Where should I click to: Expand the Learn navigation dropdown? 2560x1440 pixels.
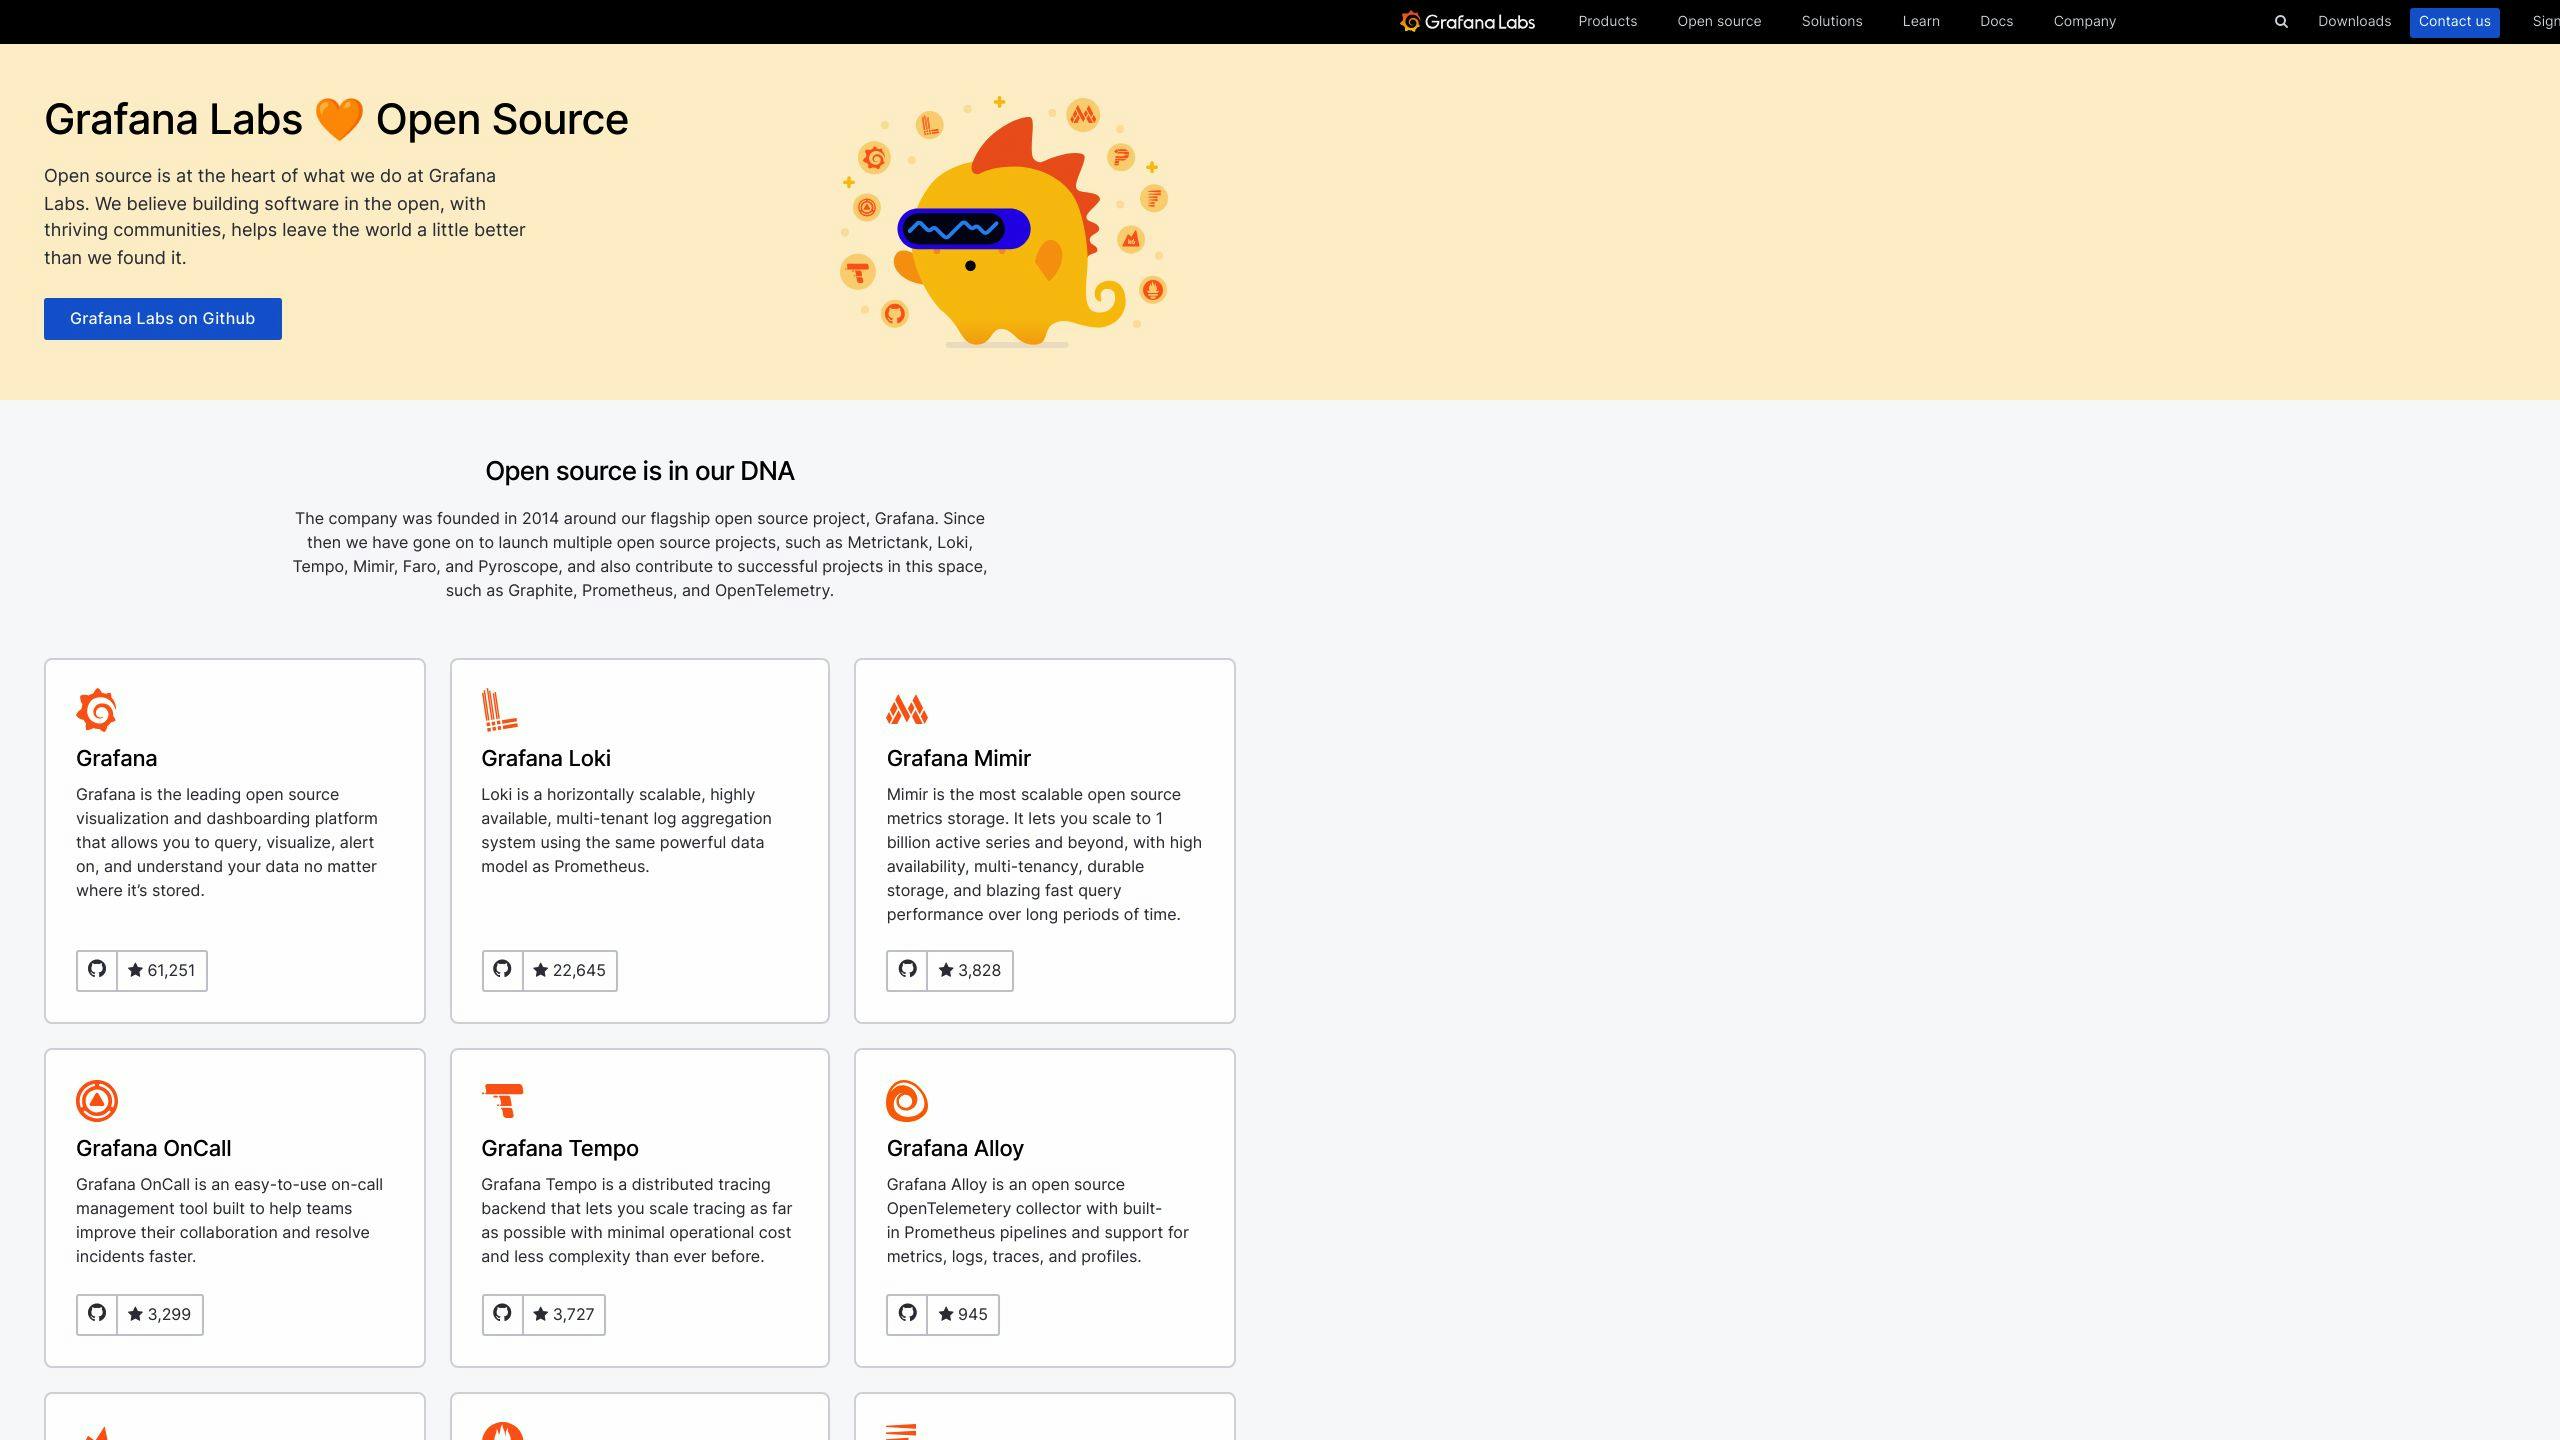(1920, 21)
